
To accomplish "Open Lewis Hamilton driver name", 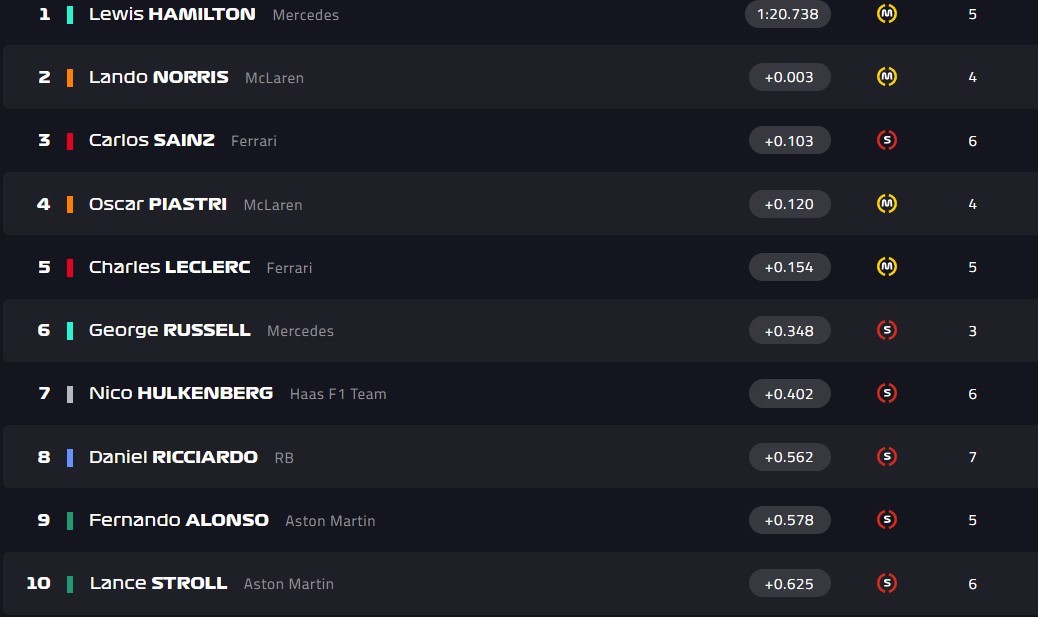I will (x=172, y=14).
